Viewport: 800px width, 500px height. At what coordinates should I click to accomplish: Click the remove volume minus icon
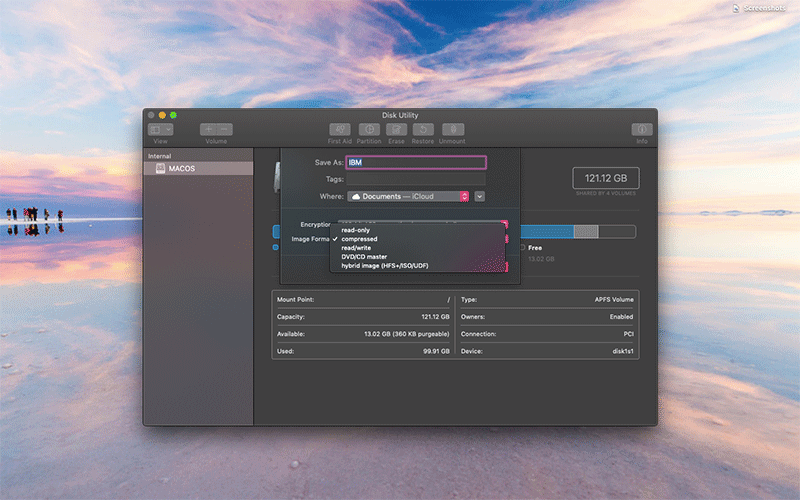coord(225,129)
